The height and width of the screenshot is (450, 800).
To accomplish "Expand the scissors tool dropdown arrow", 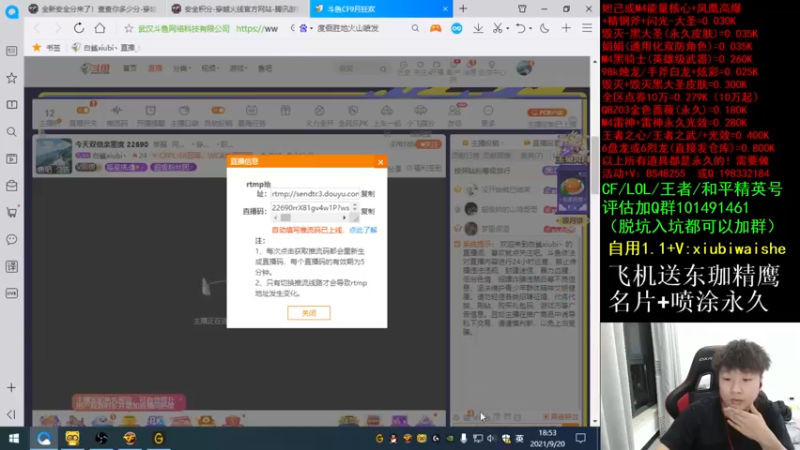I will click(507, 29).
